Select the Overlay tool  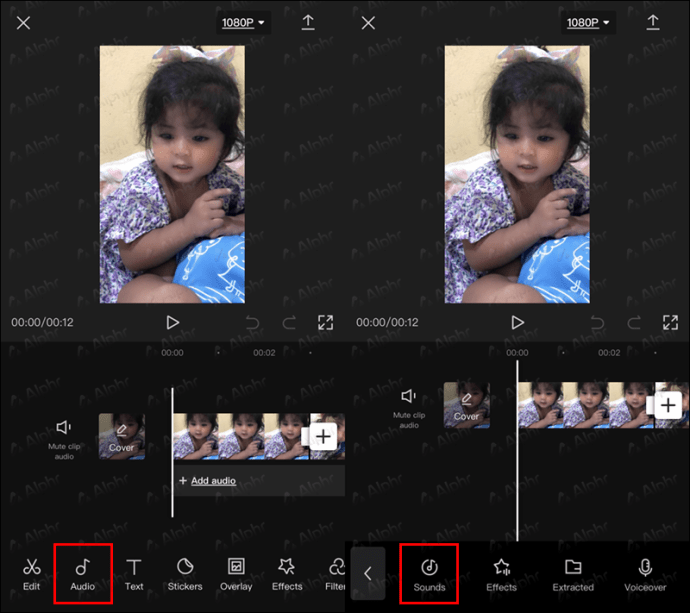click(x=236, y=574)
